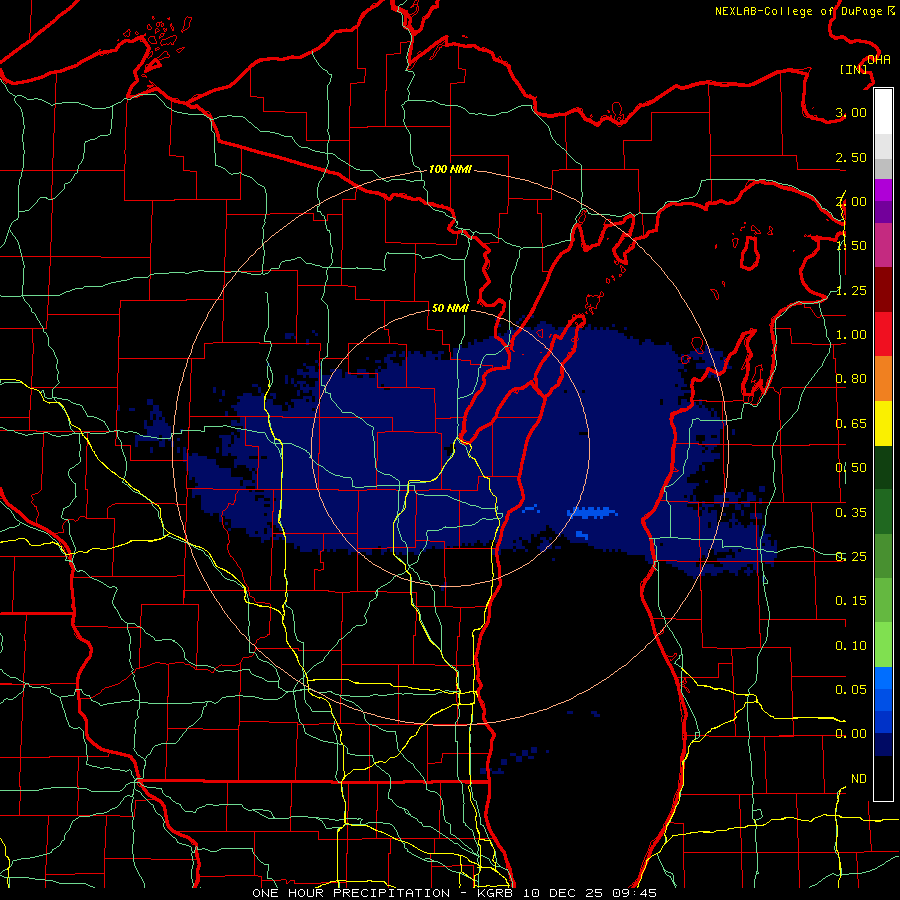Click the 0.05 legend value
Viewport: 900px width, 900px height.
coord(851,689)
